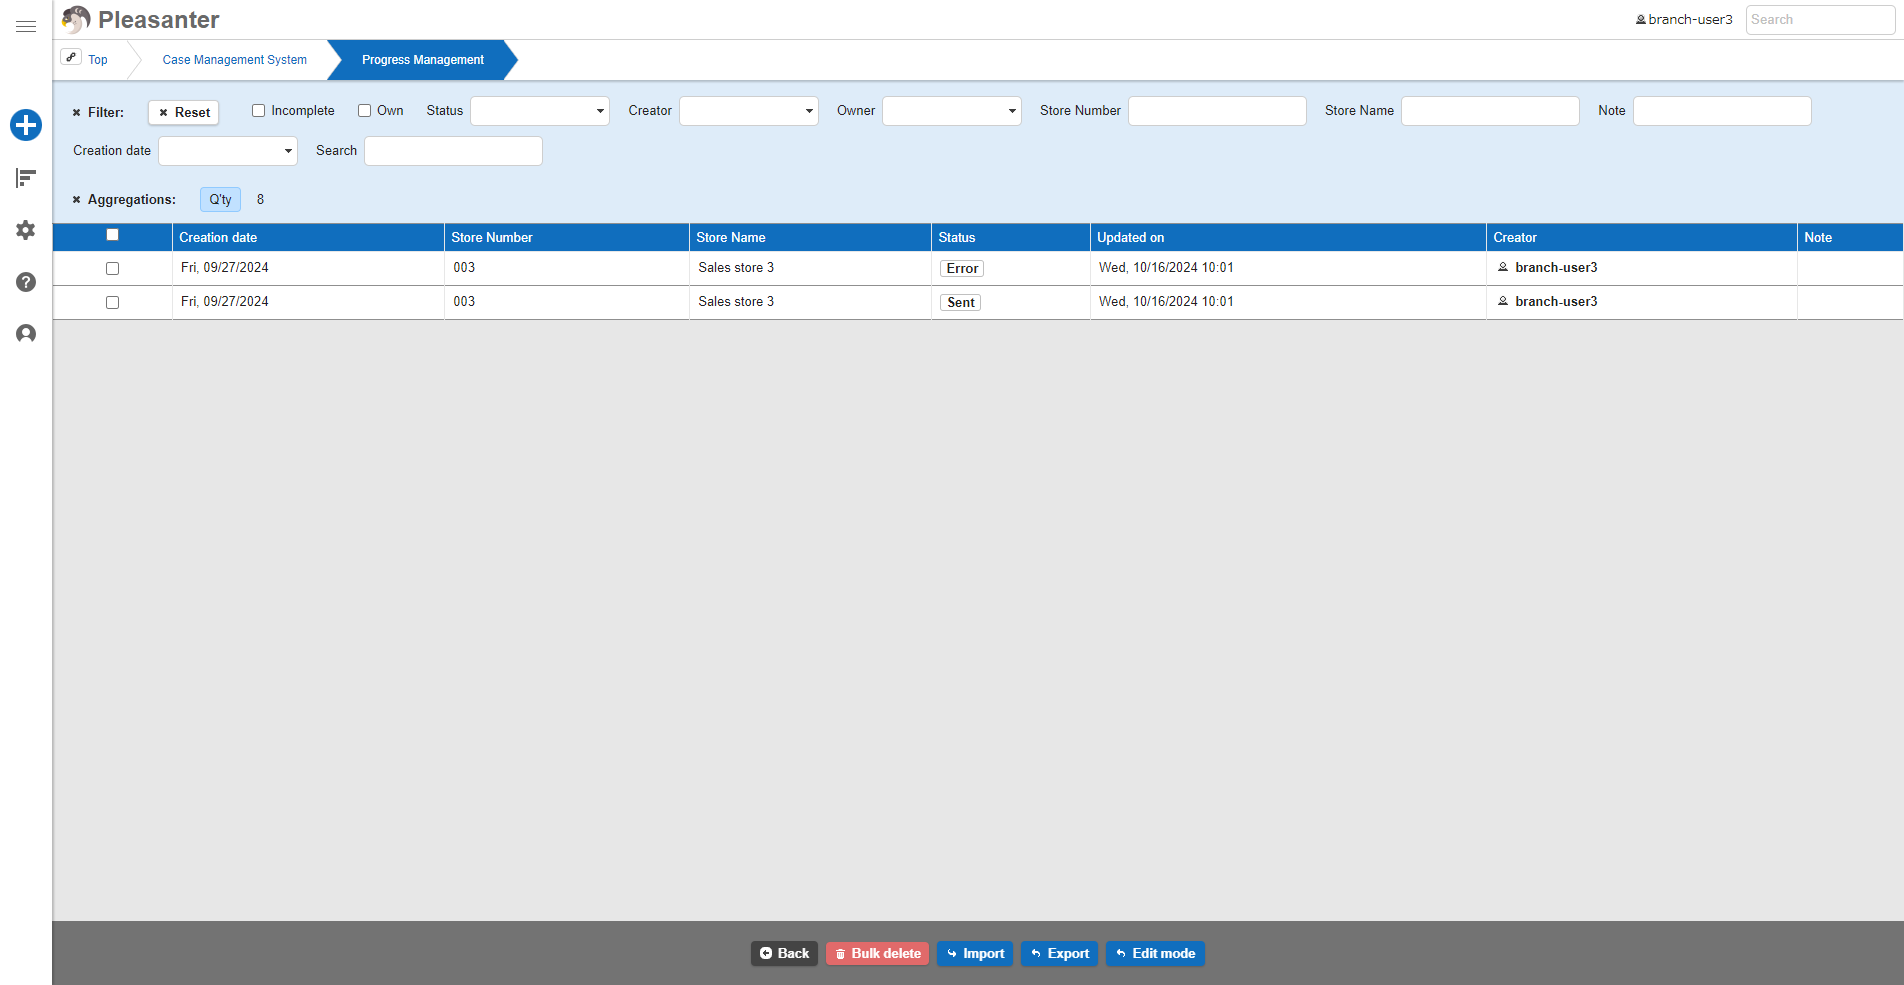Collapse the Aggregations section toggle
The width and height of the screenshot is (1904, 985).
pos(76,200)
